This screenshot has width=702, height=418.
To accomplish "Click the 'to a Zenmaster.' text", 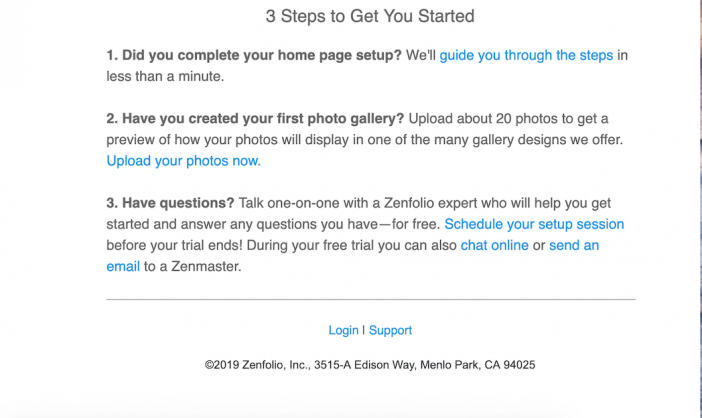I will pos(193,266).
